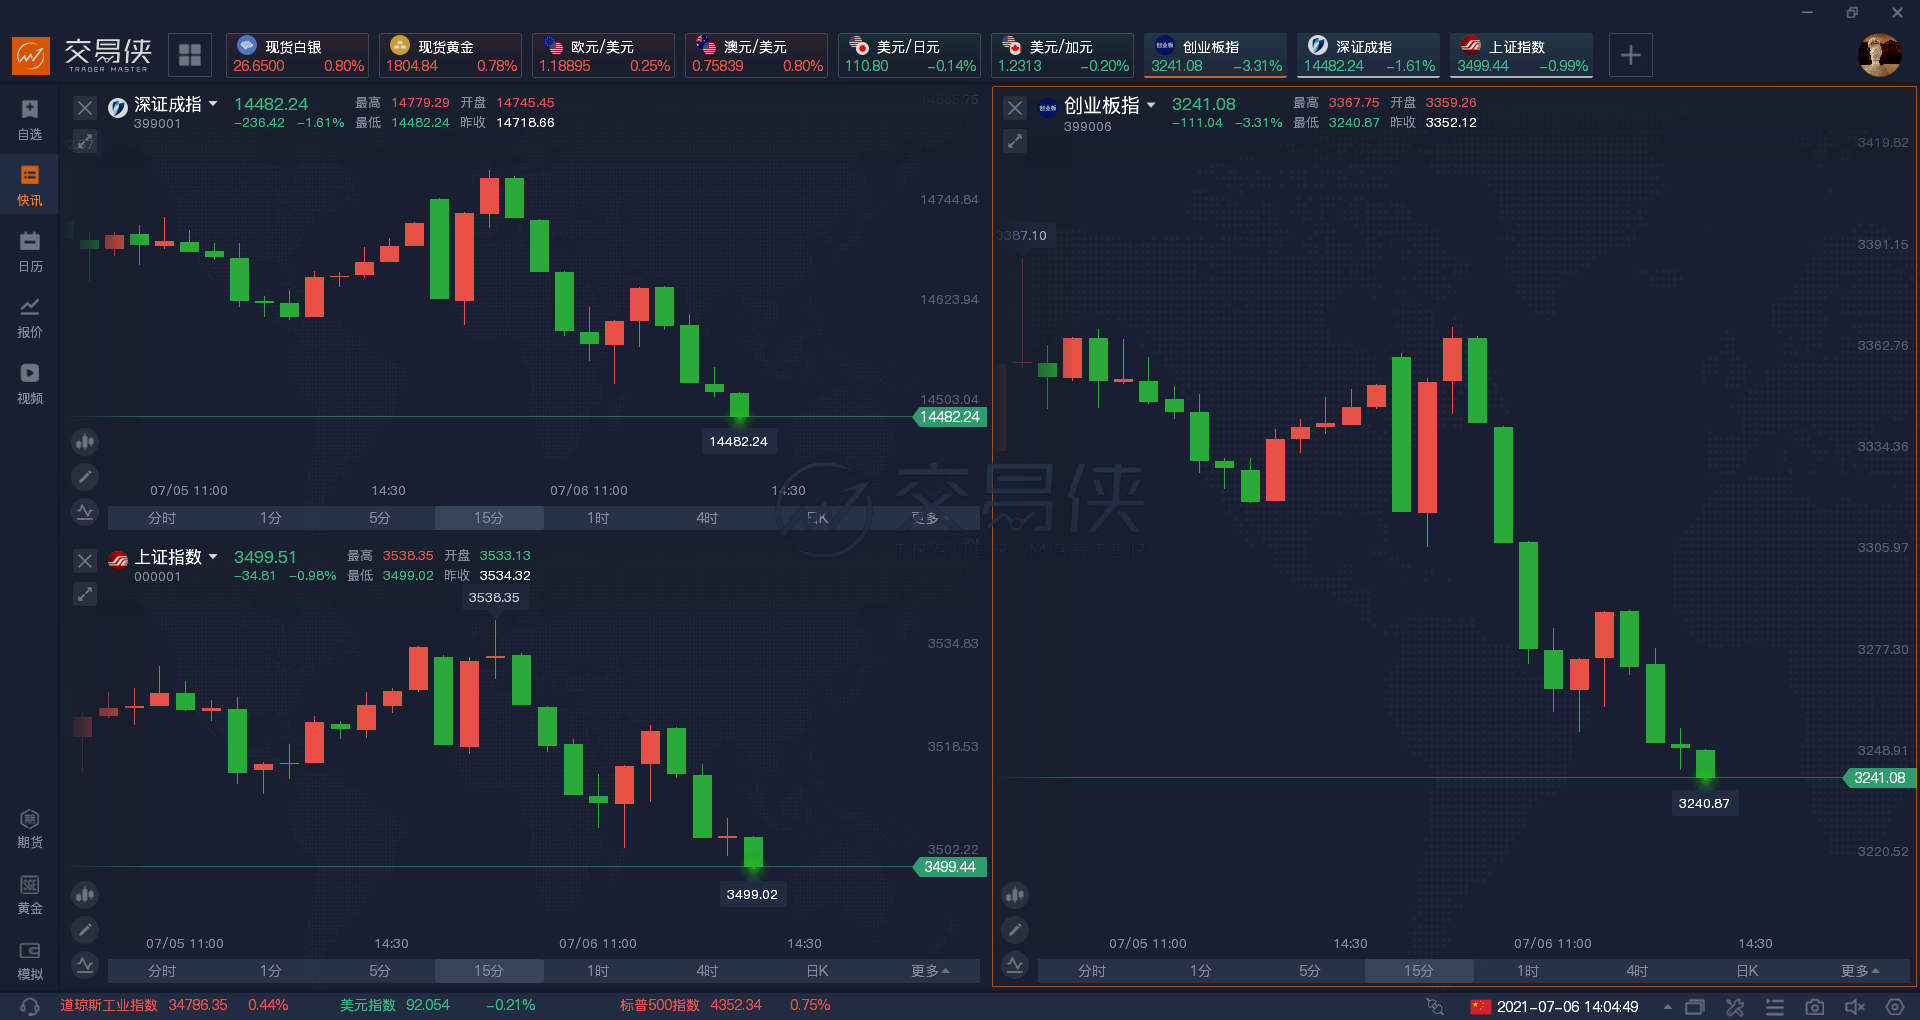
Task: Click the grid layout switcher icon
Action: point(190,55)
